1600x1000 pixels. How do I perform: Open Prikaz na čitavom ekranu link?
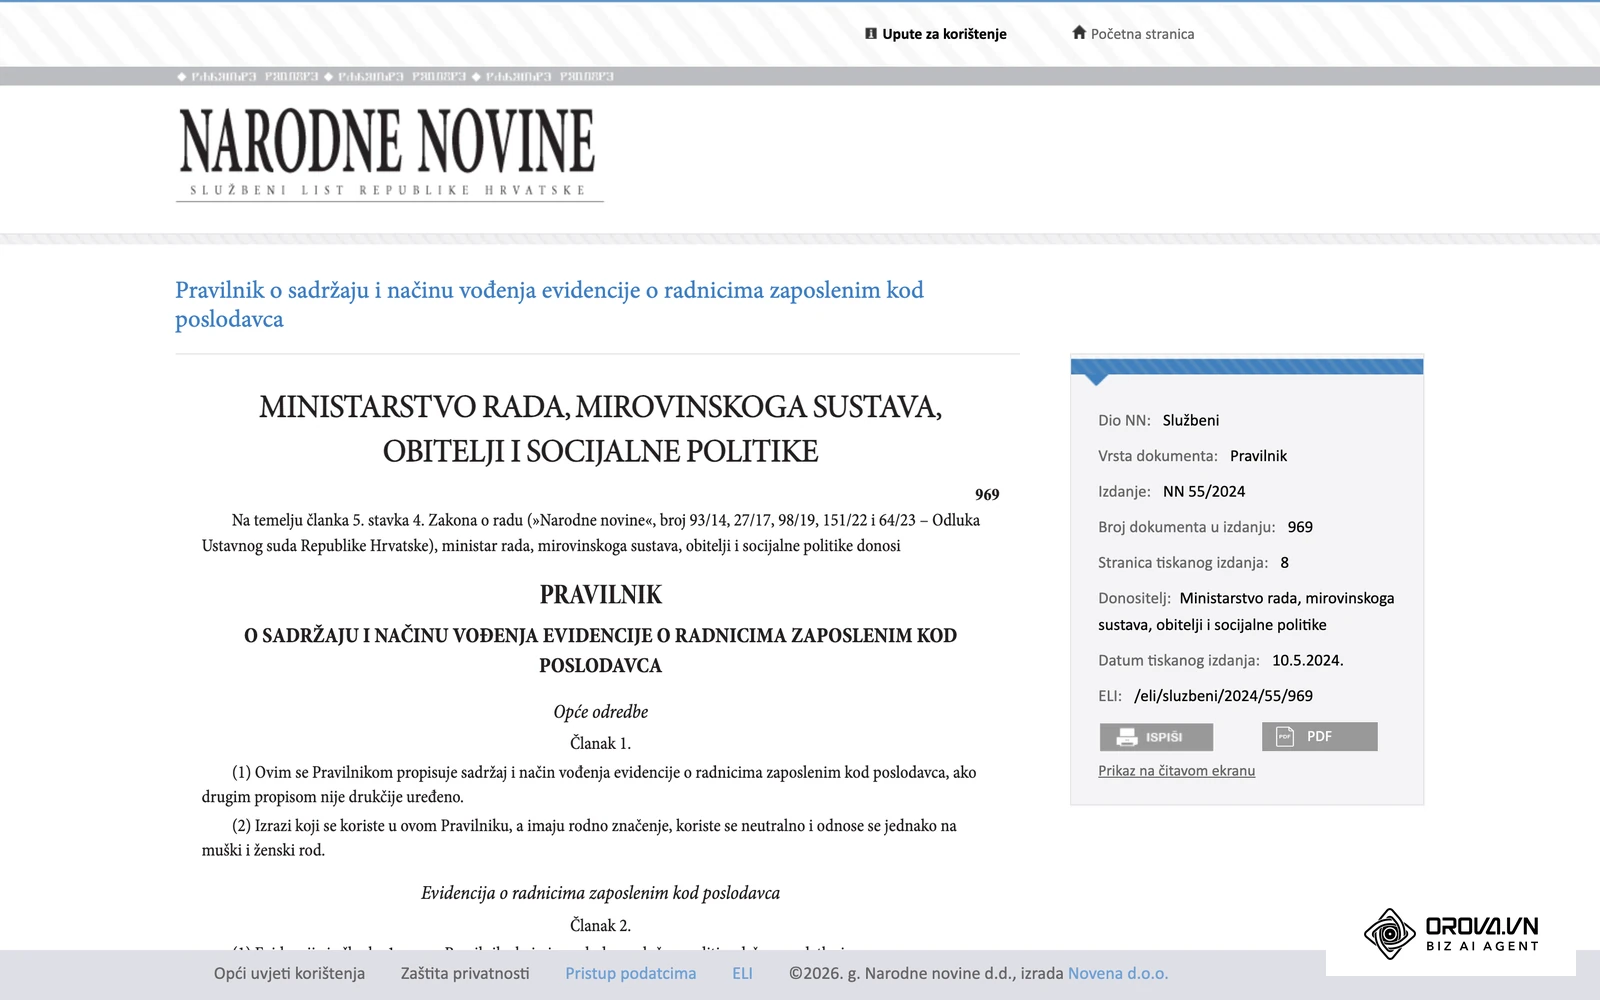pos(1176,771)
